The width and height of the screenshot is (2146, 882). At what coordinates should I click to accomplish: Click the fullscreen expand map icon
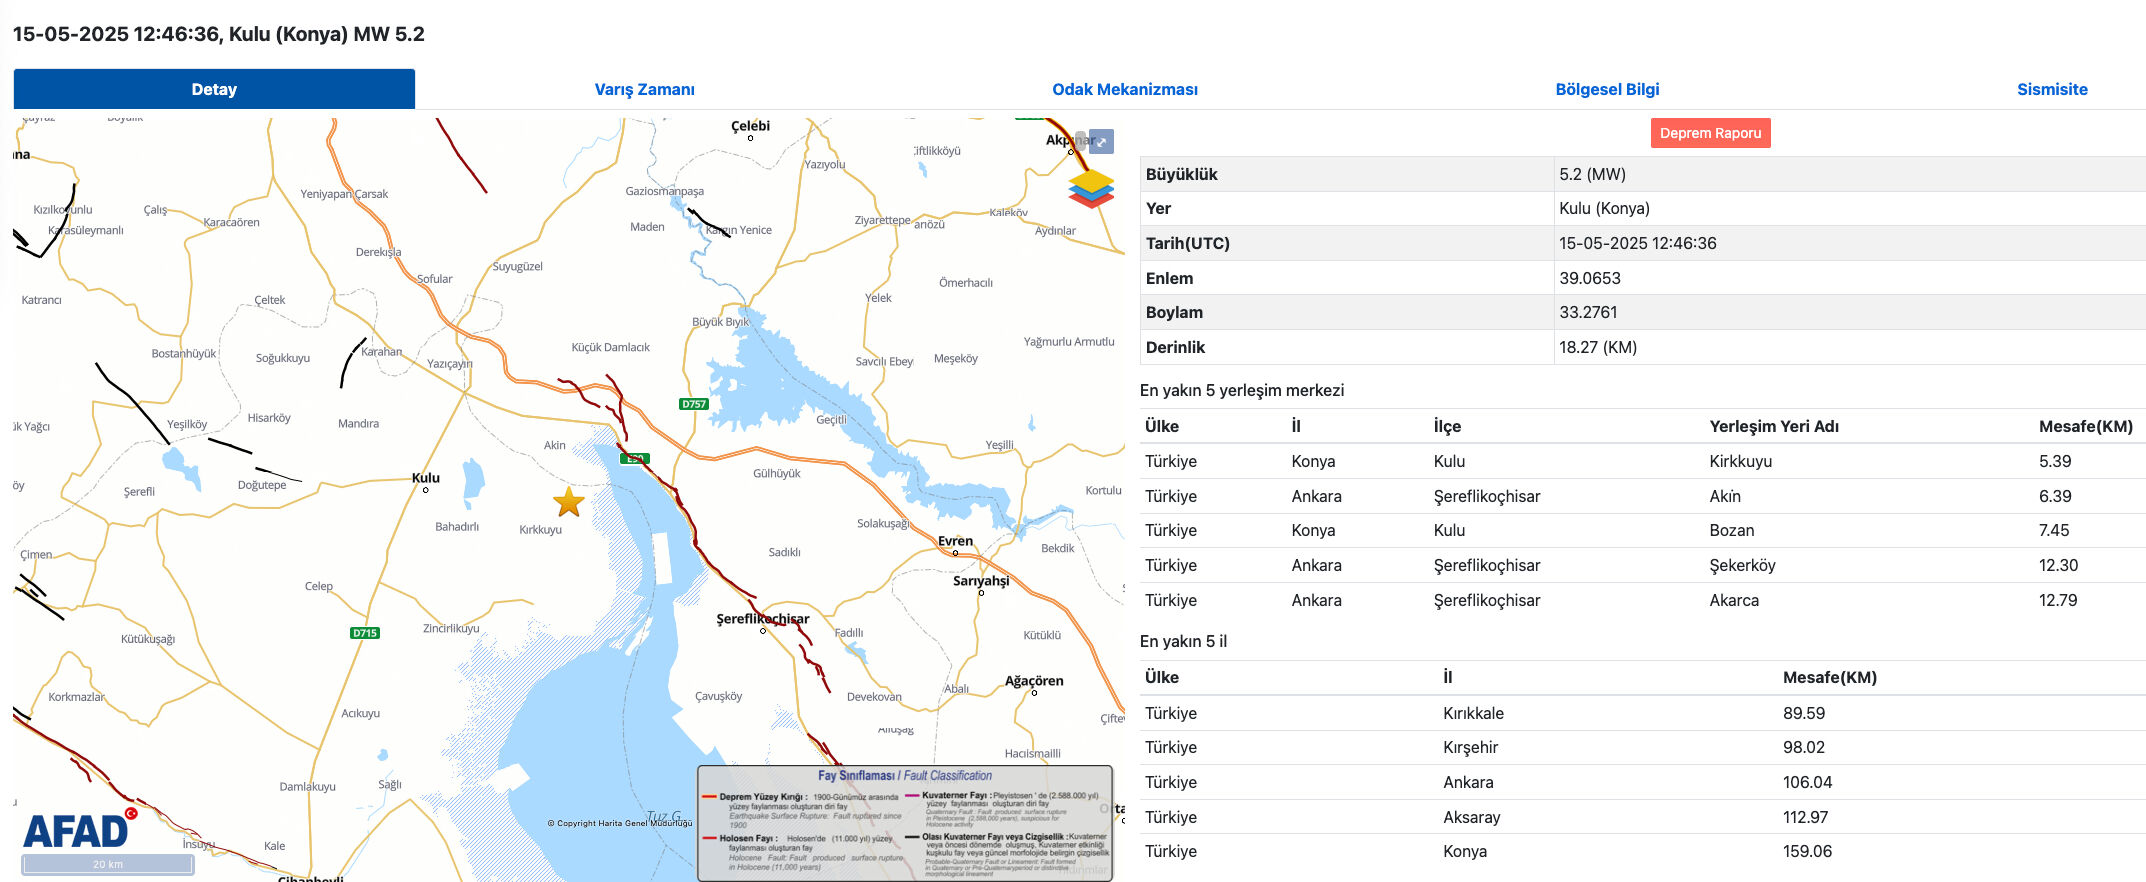(1101, 142)
